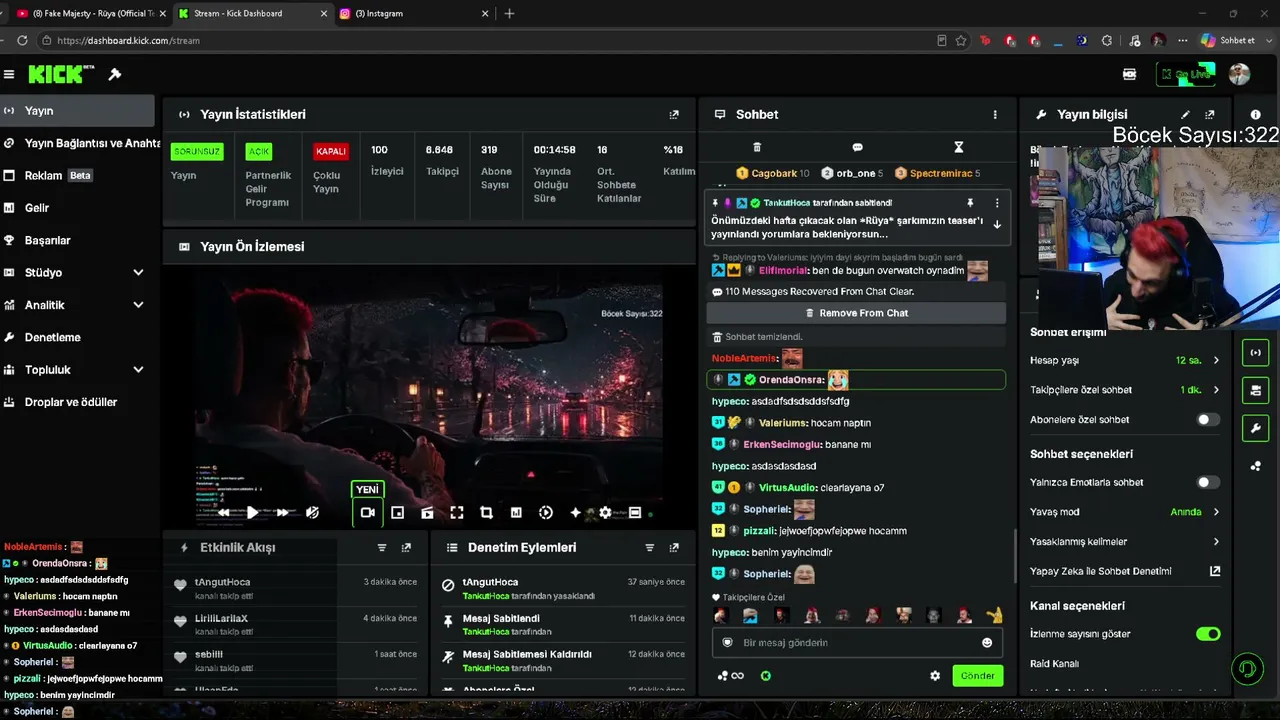1280x720 pixels.
Task: Click the bar chart icon on preview toolbar
Action: [x=516, y=512]
